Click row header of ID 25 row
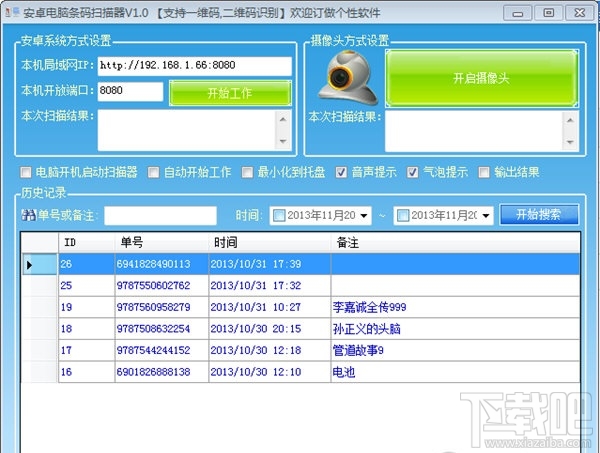Screen dimensions: 600x453 [39, 285]
